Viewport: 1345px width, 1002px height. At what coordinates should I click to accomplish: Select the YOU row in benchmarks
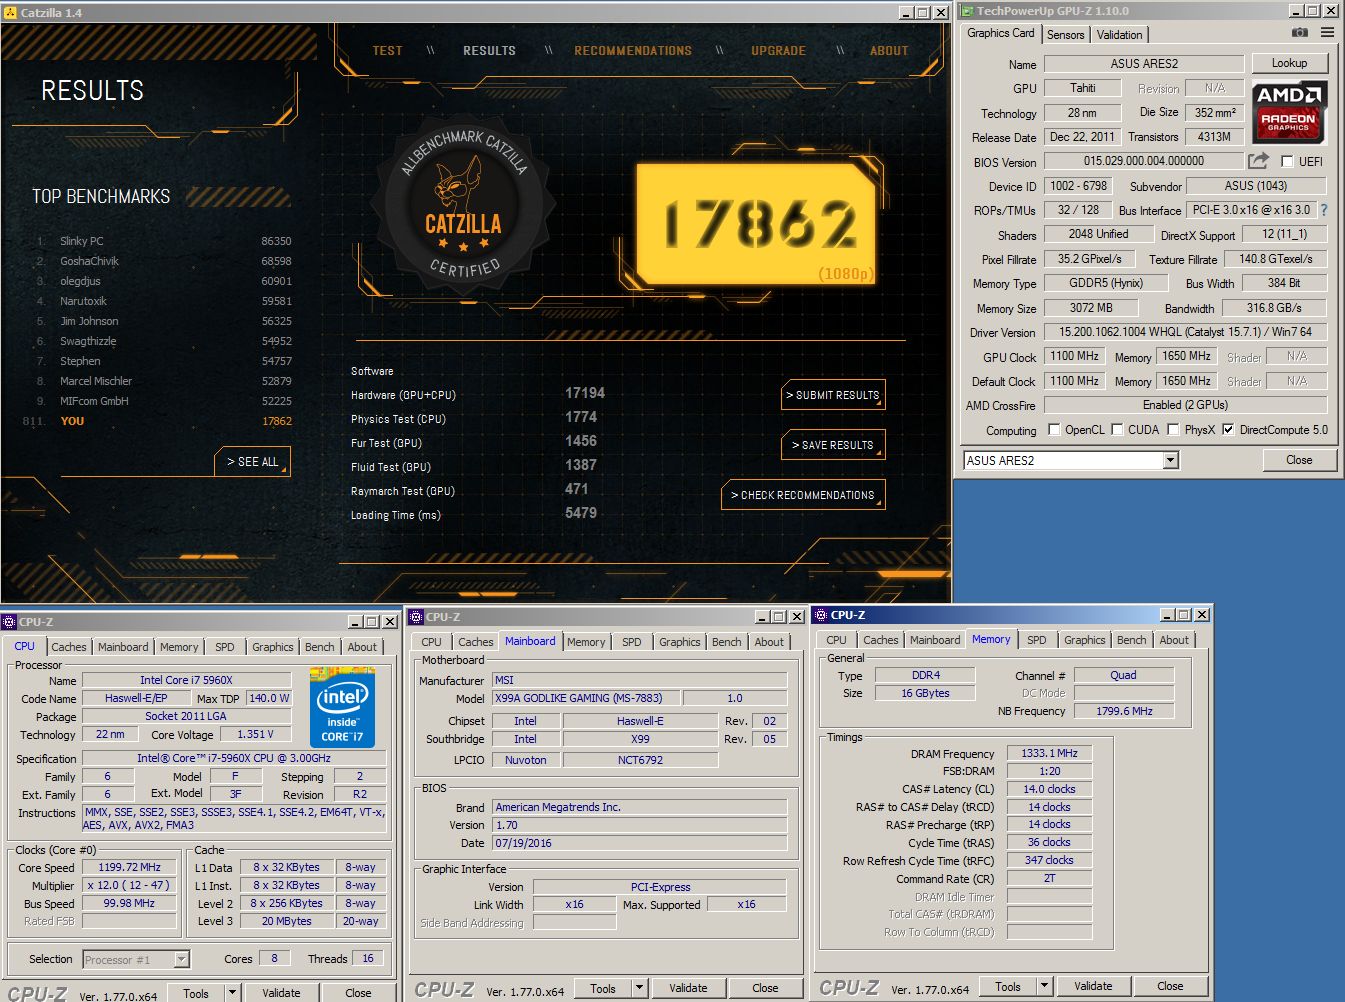point(160,421)
